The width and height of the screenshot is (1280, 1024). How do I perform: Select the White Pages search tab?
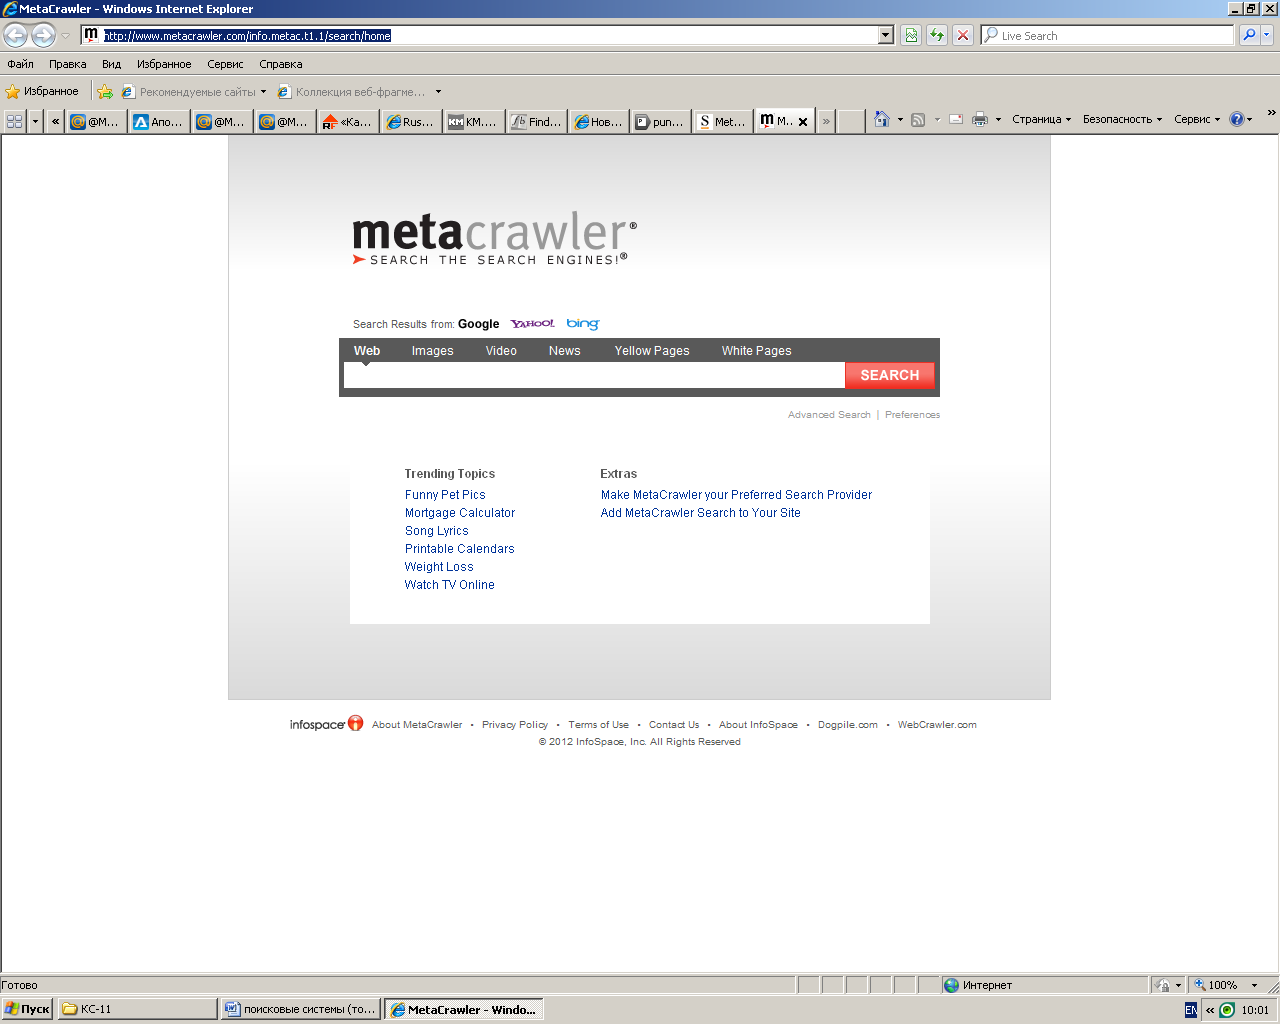point(756,351)
